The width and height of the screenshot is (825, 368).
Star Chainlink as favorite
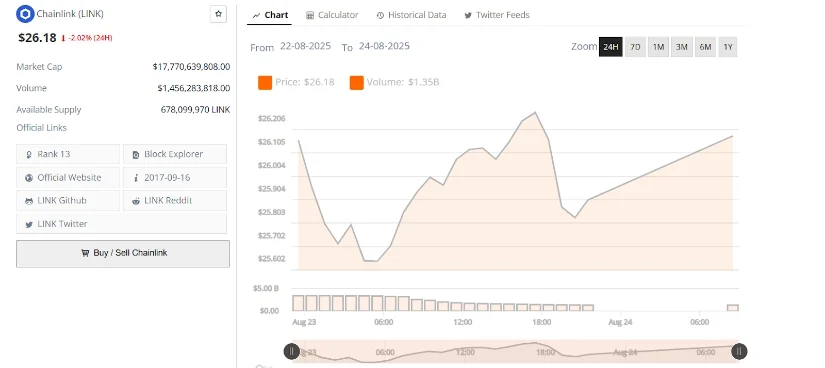[218, 14]
